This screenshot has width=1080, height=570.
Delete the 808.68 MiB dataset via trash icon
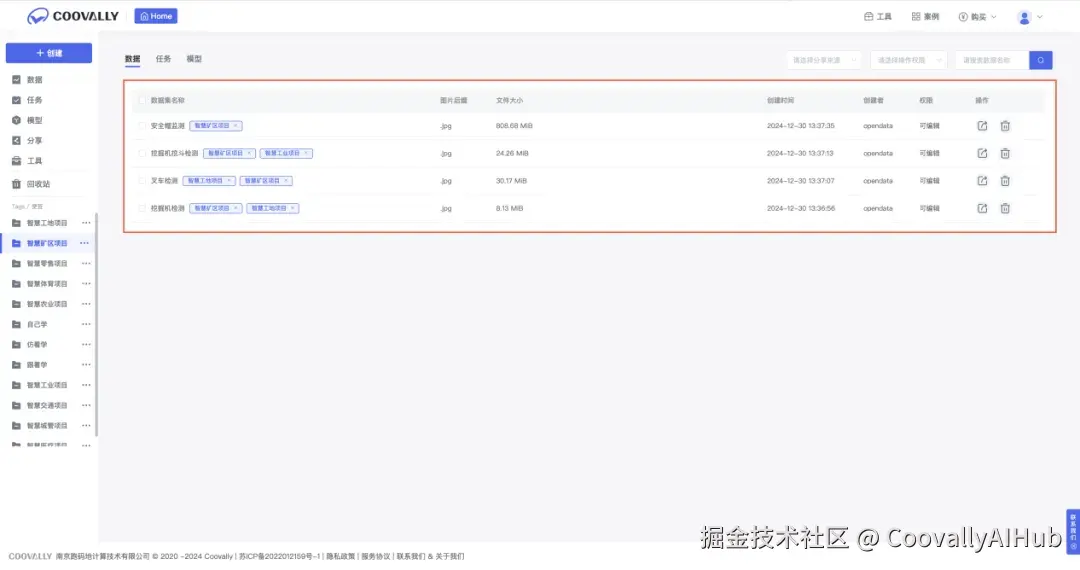click(x=1005, y=126)
